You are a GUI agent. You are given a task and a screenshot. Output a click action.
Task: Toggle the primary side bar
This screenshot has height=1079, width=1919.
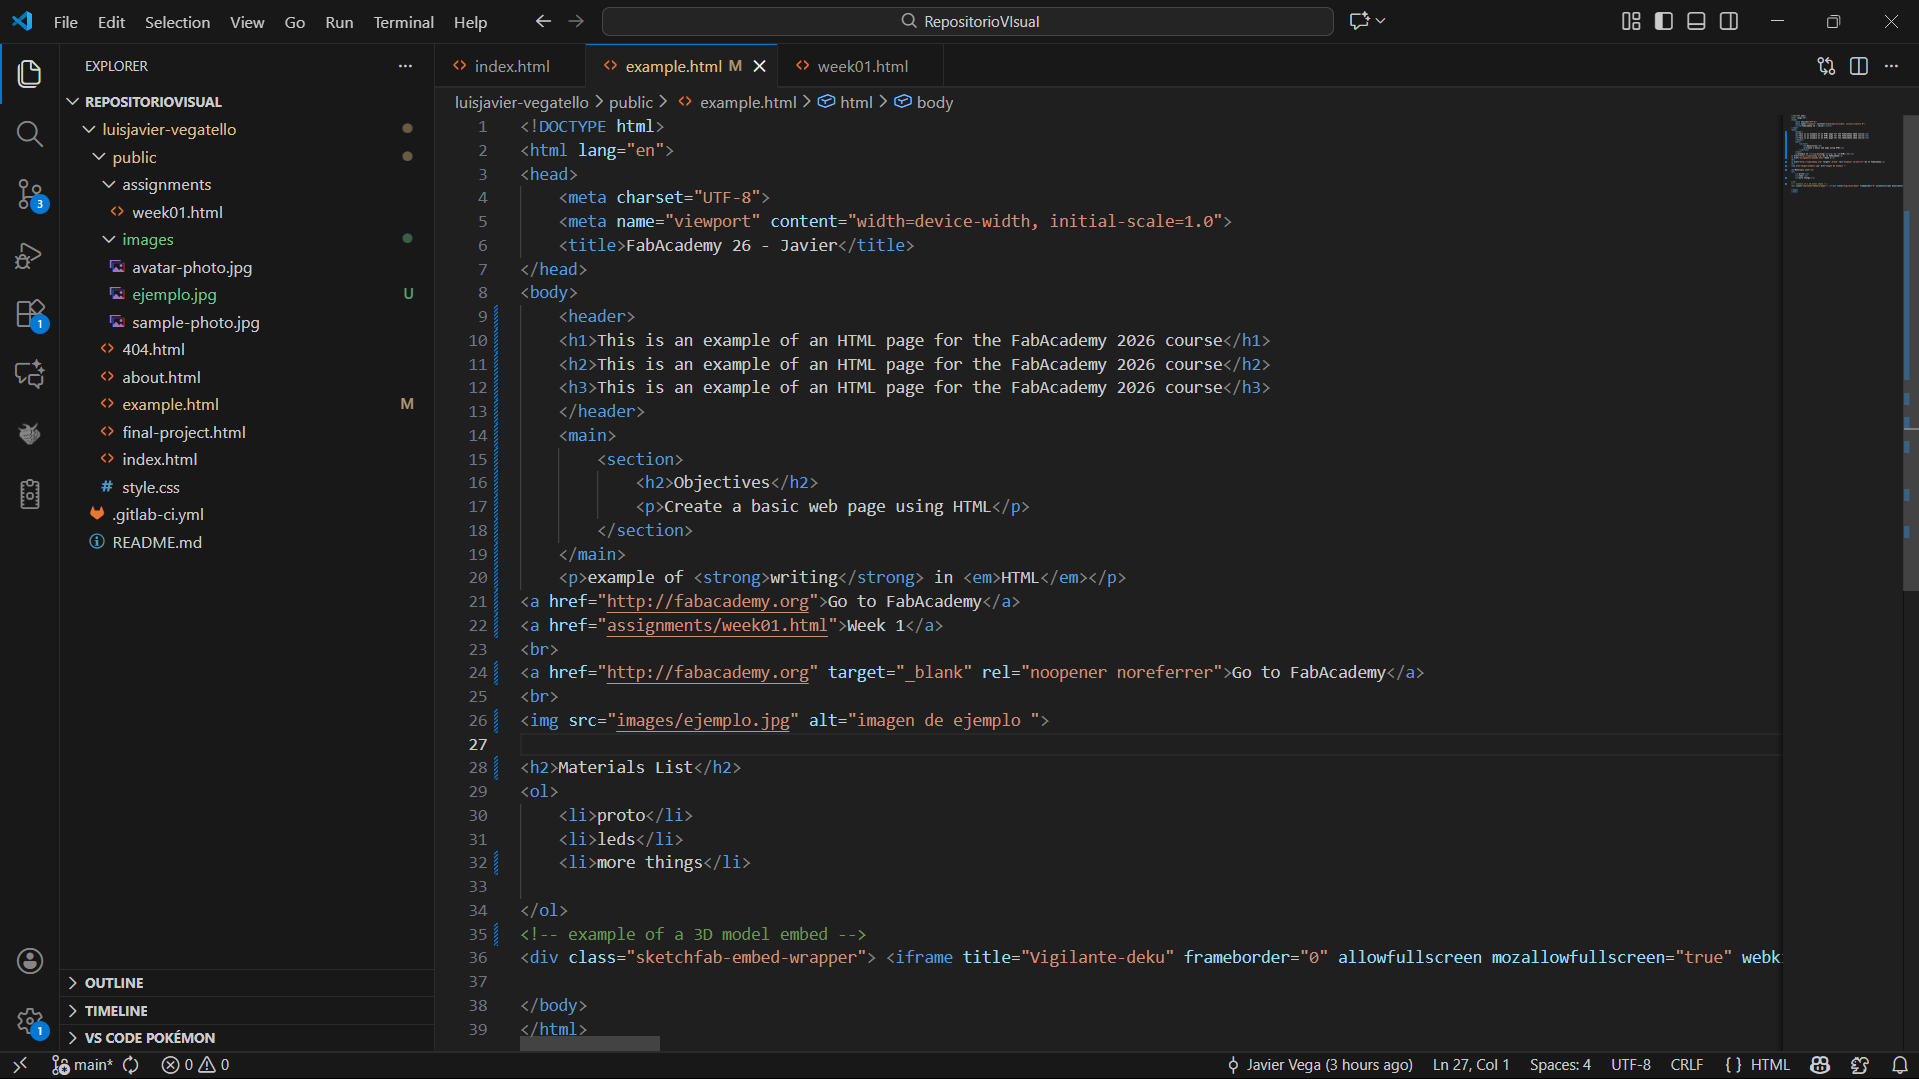tap(1664, 21)
